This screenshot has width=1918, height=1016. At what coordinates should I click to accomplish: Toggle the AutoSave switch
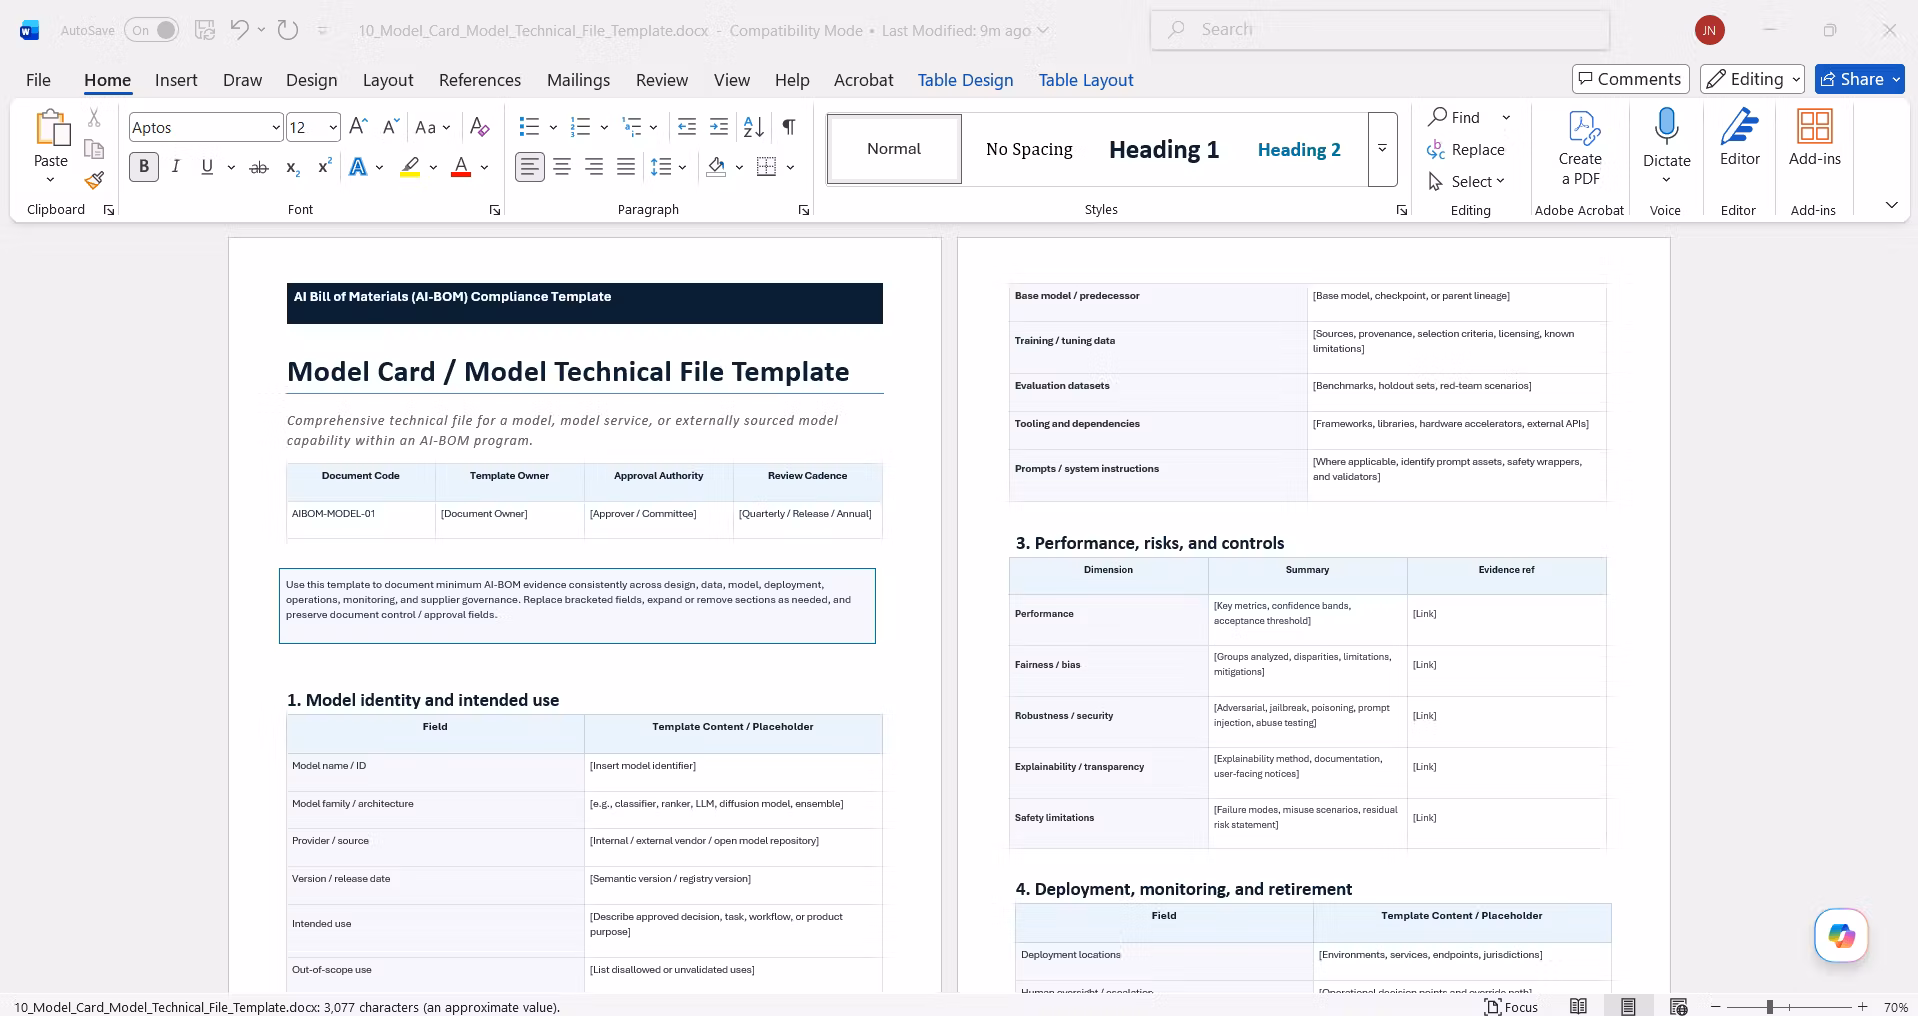[151, 30]
